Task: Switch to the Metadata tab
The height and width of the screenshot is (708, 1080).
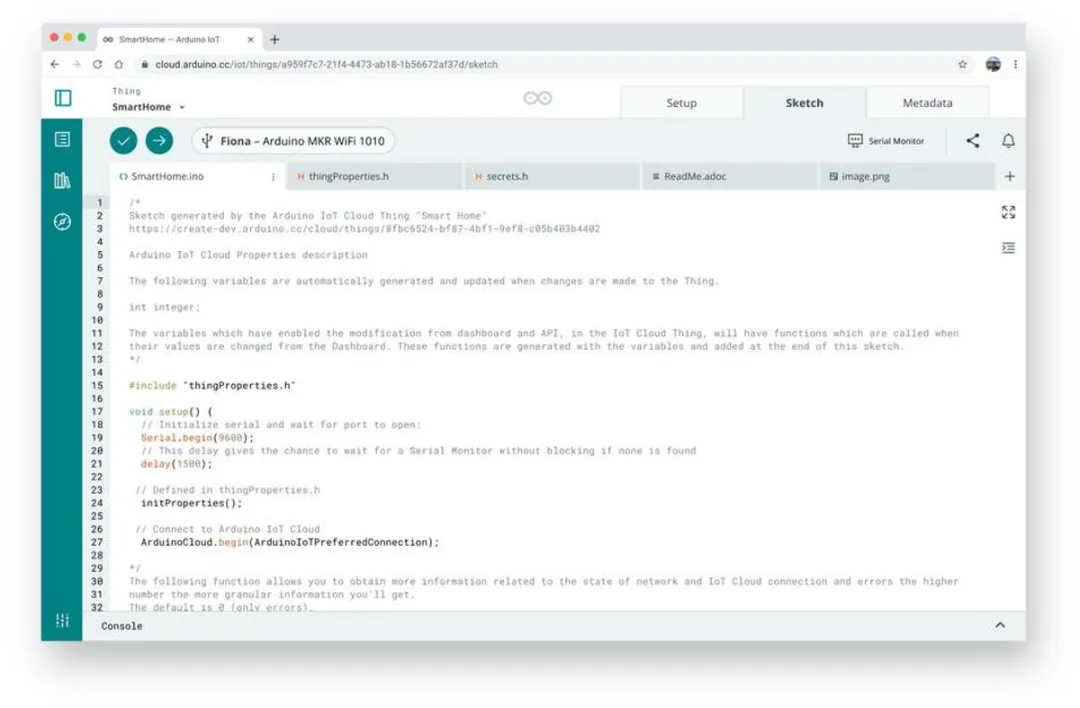Action: point(928,103)
